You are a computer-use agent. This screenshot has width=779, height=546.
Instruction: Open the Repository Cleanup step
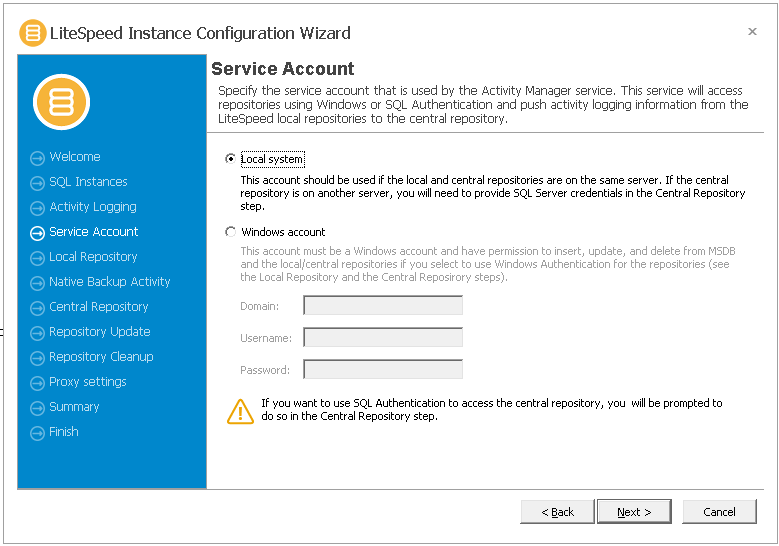tap(101, 357)
